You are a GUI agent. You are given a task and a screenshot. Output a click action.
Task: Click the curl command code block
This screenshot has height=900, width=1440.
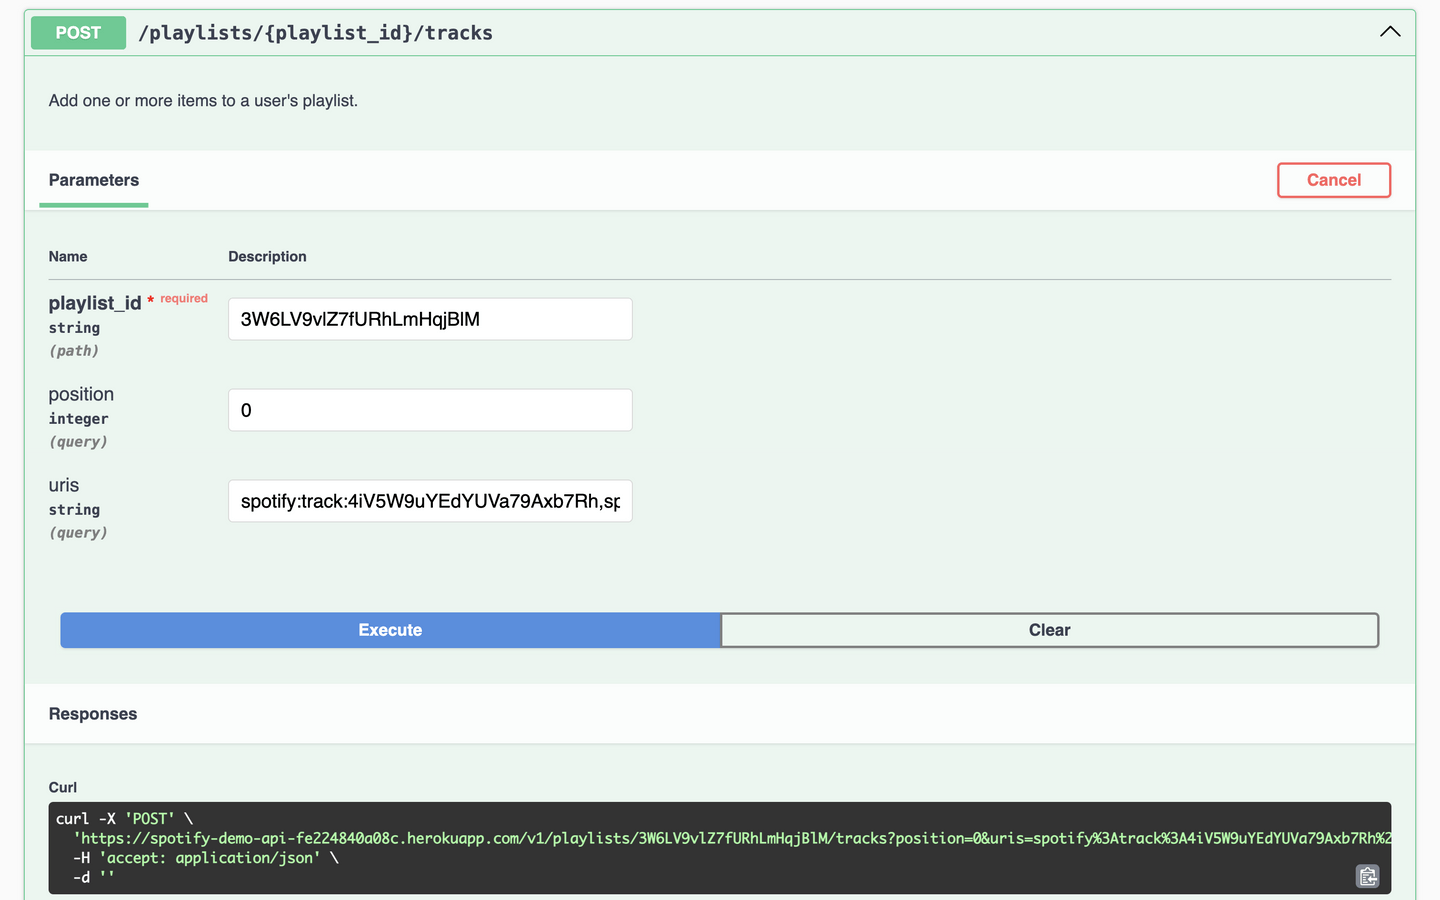click(x=700, y=860)
